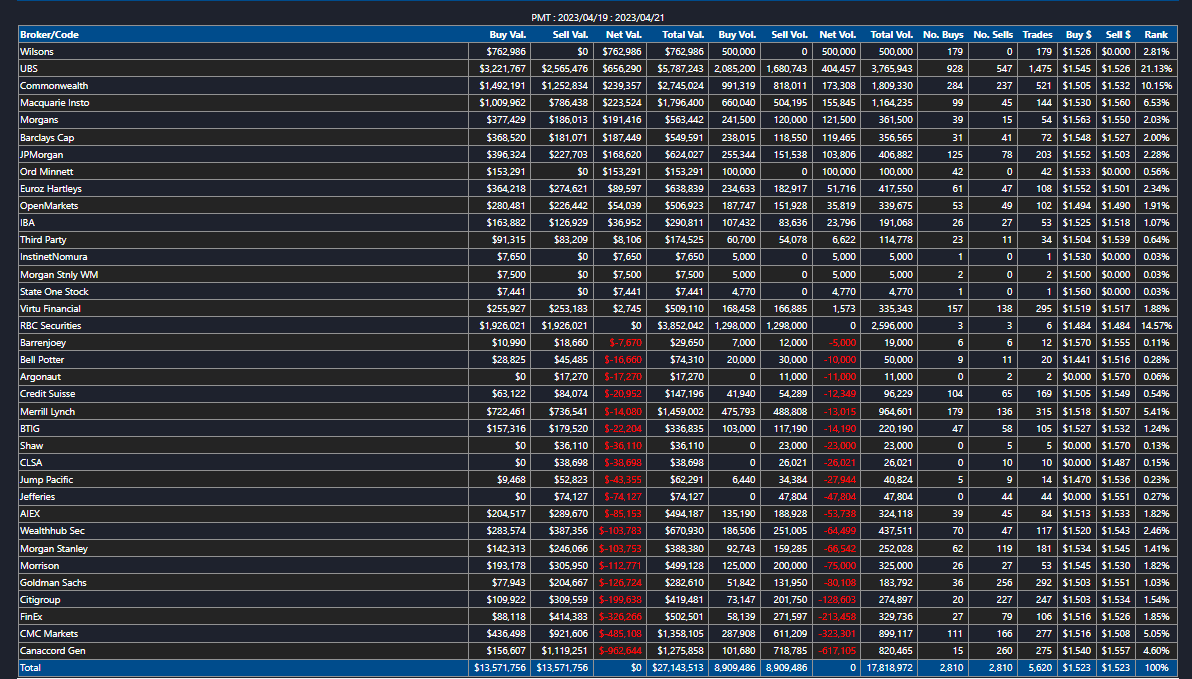Click the Ord Minnett broker name
1192x679 pixels.
pyautogui.click(x=46, y=172)
